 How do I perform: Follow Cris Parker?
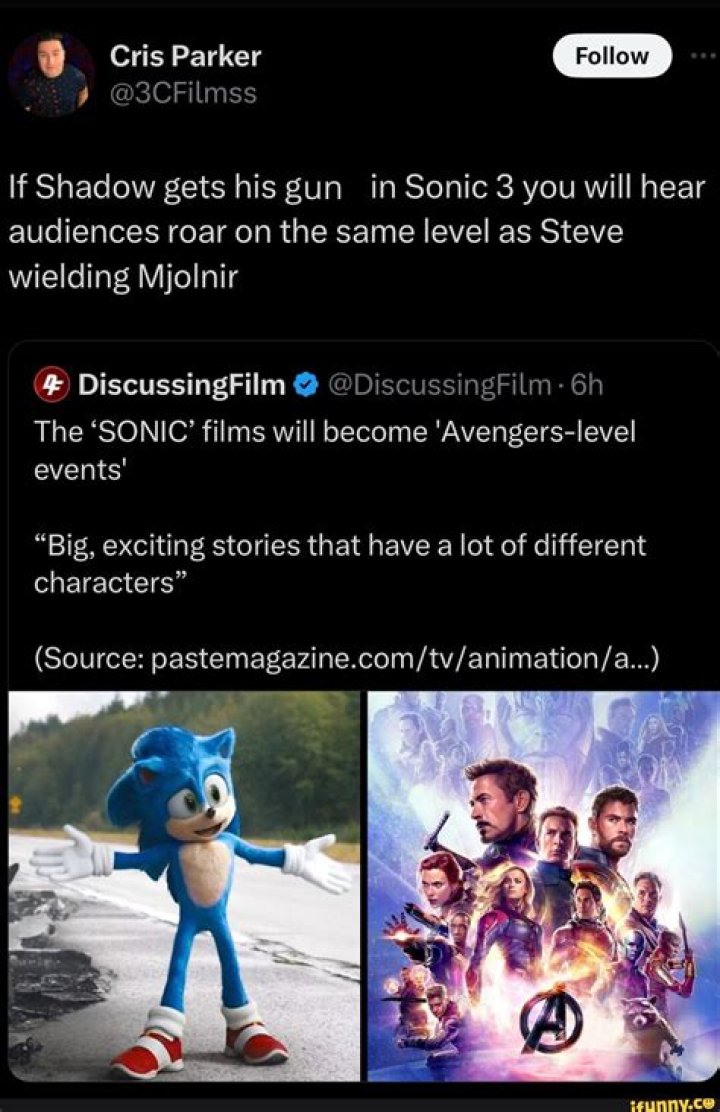coord(612,56)
